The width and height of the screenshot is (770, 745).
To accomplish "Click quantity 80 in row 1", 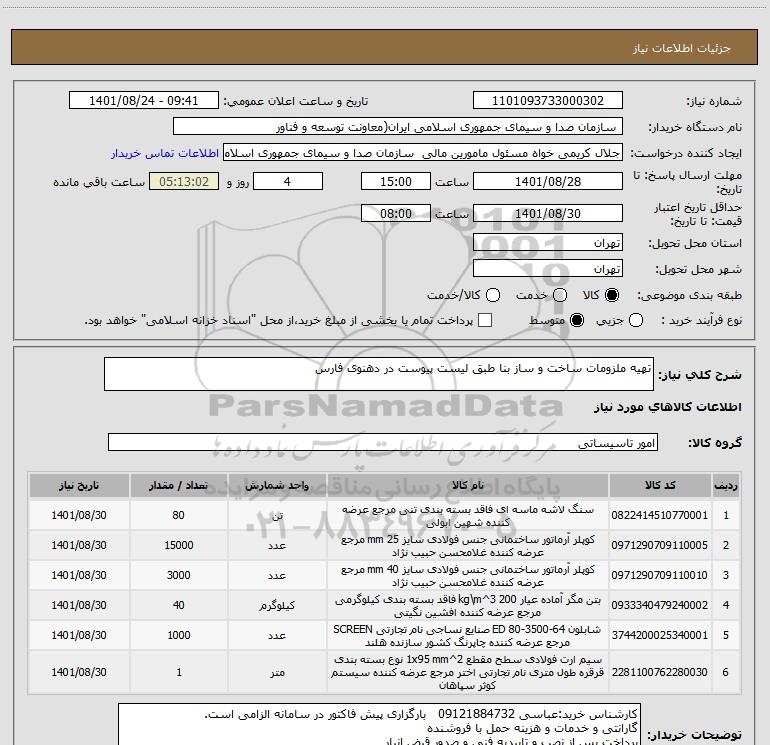I will 178,515.
